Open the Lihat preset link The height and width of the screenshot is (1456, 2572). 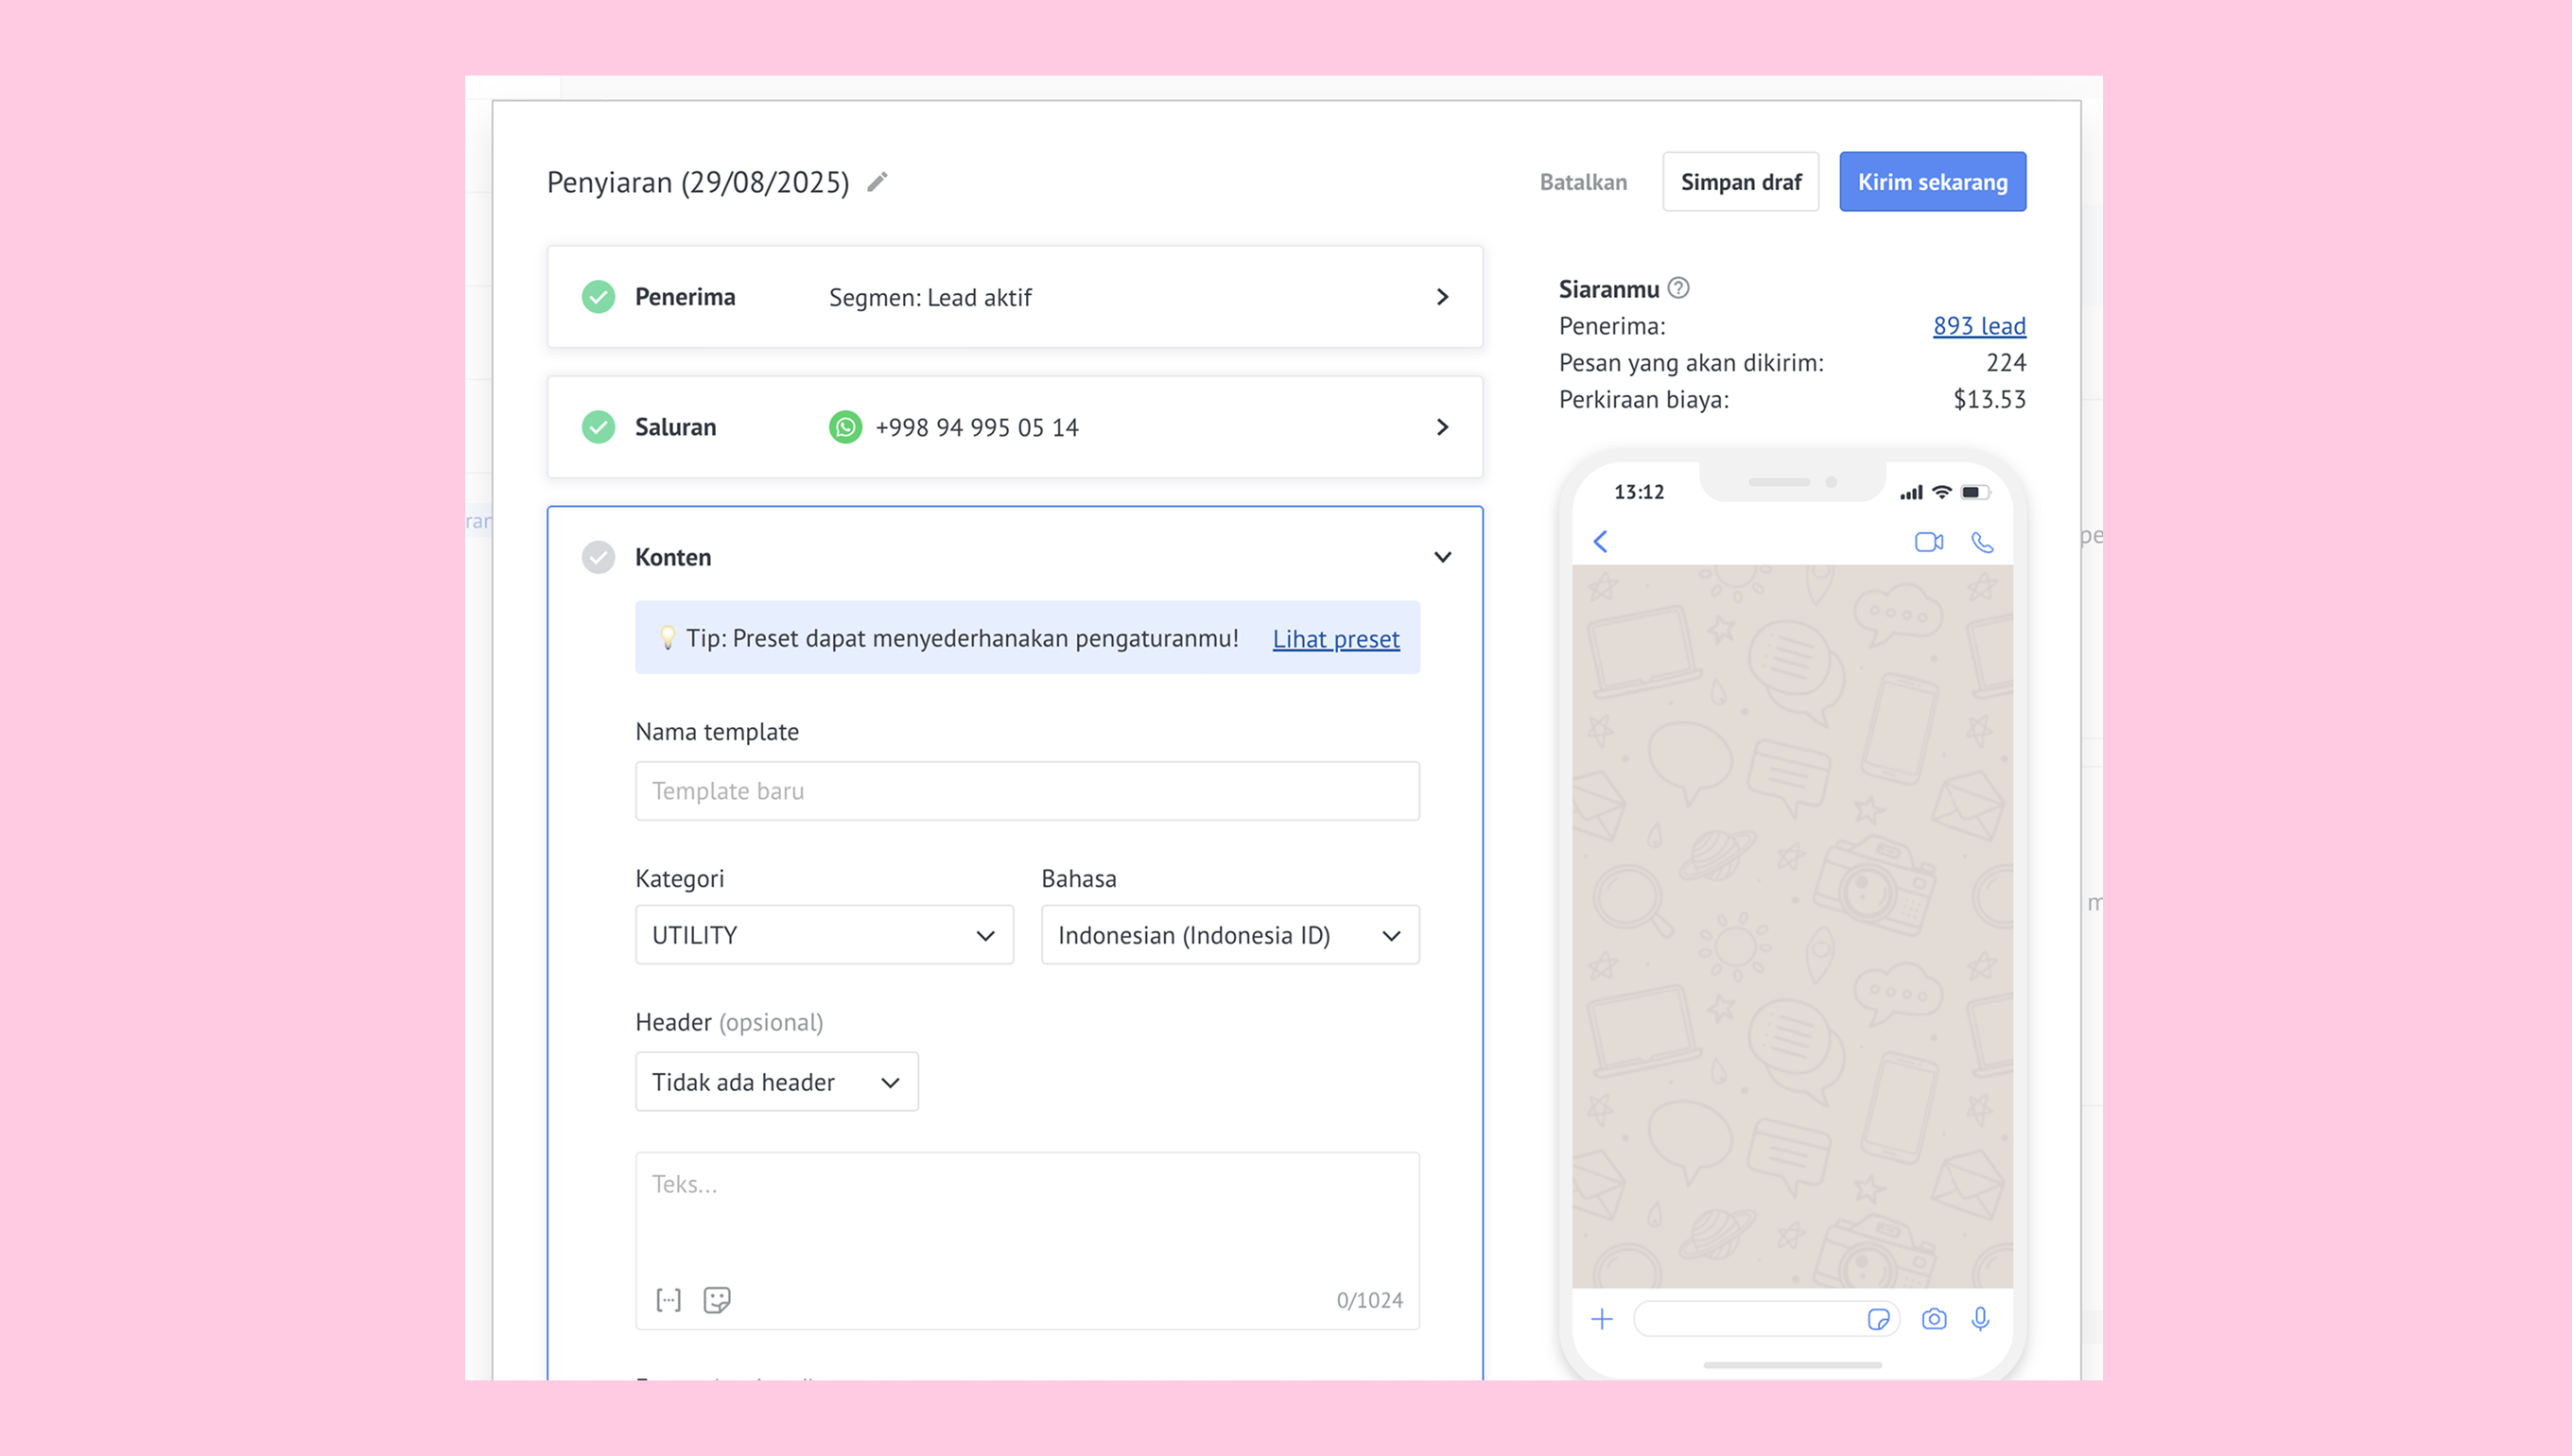coord(1335,638)
